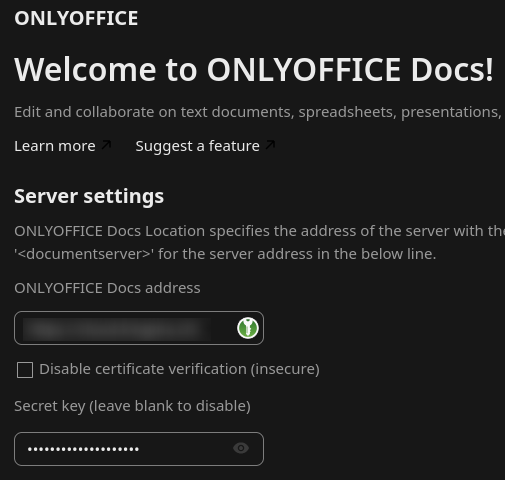This screenshot has height=480, width=505.
Task: Click the green KeePassXC key icon
Action: click(248, 328)
